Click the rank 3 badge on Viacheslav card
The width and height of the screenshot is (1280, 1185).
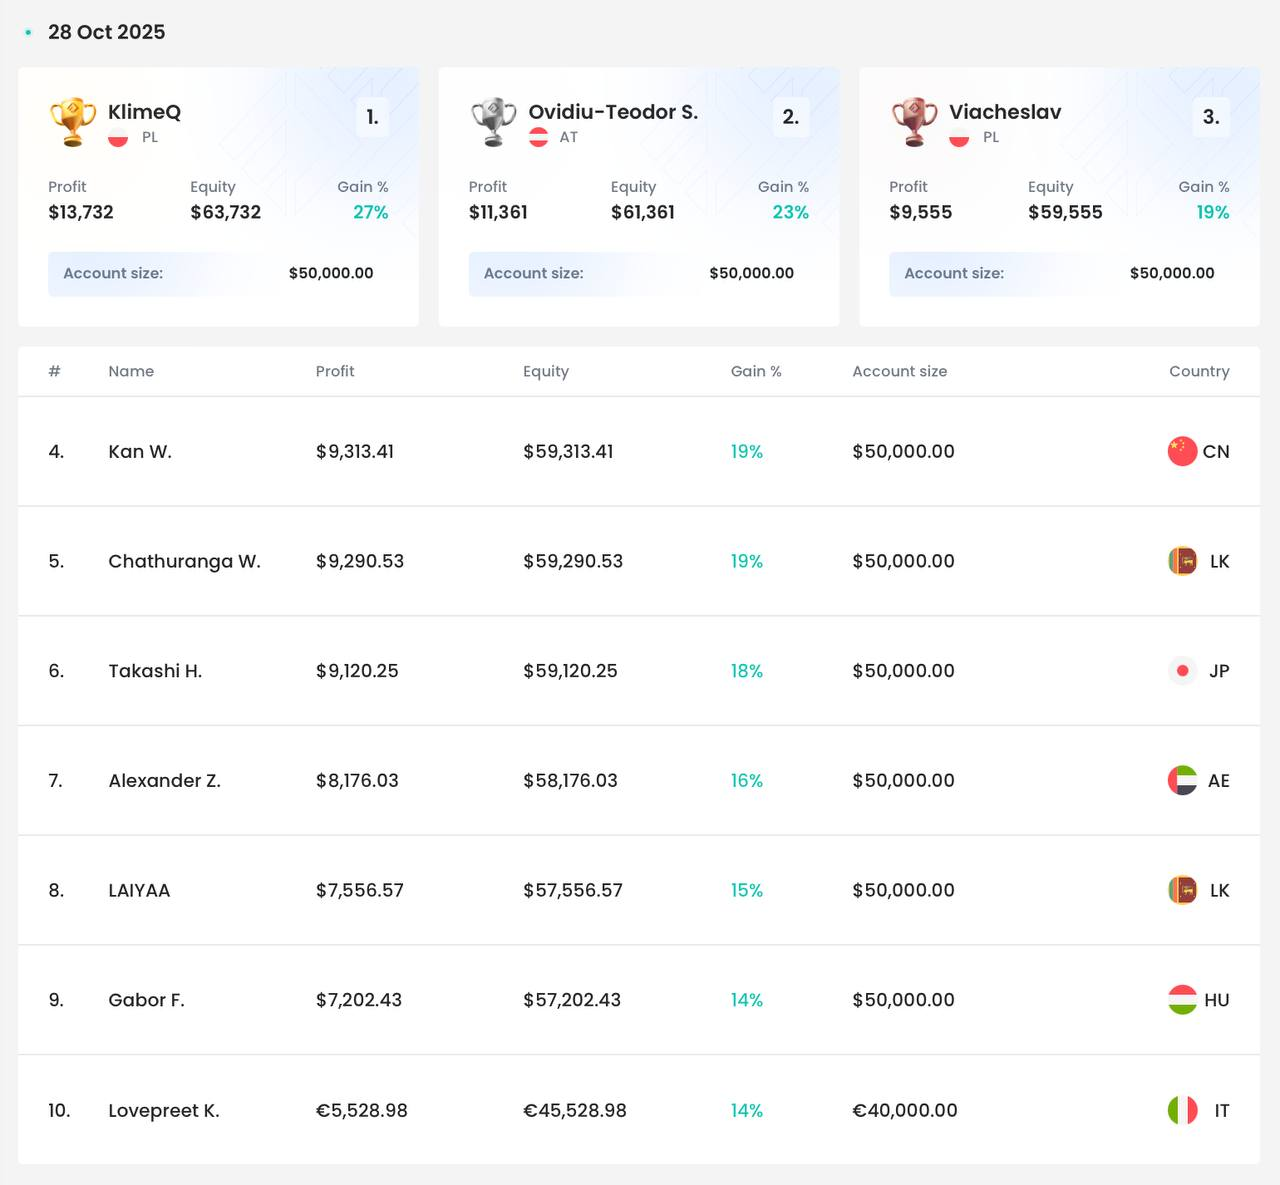[x=1211, y=117]
